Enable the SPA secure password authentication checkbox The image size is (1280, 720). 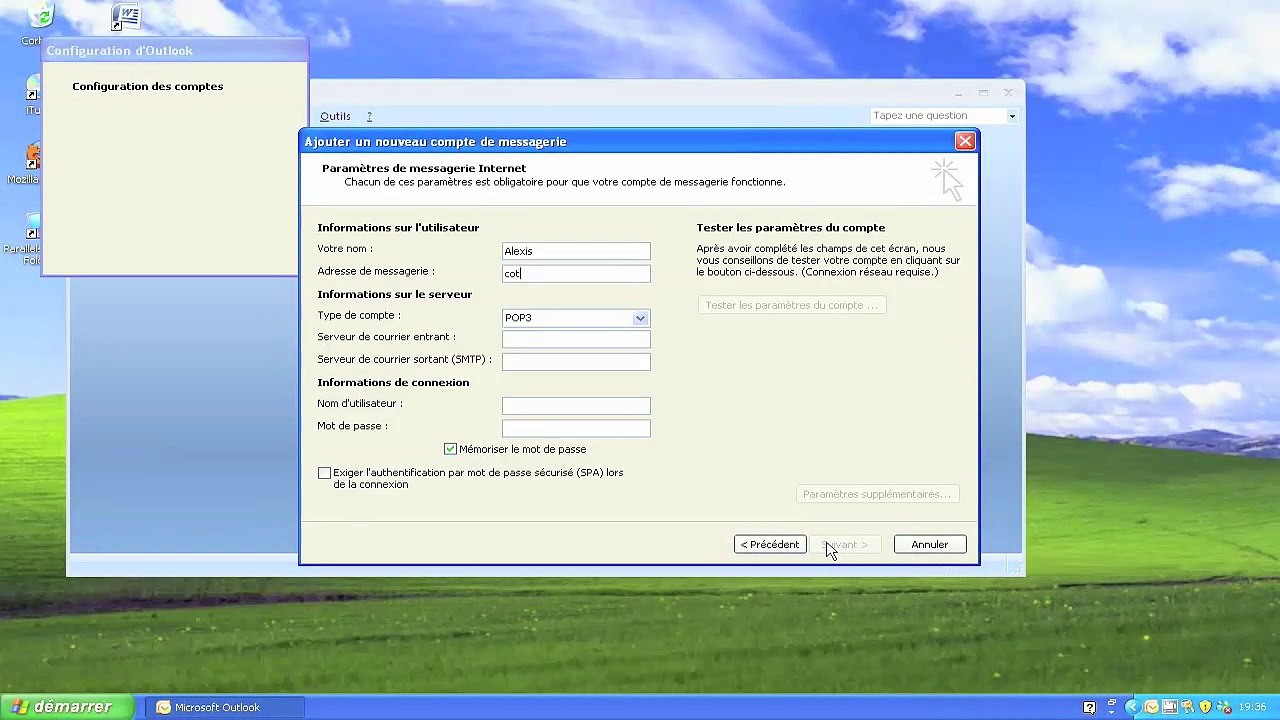(324, 473)
